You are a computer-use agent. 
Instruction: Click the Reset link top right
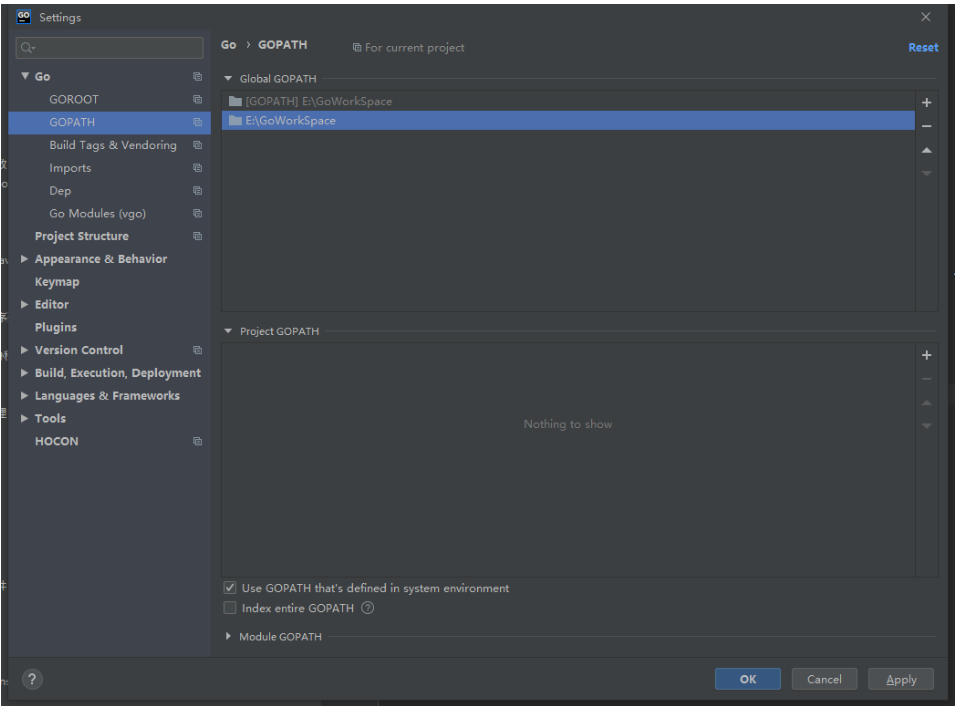point(922,47)
